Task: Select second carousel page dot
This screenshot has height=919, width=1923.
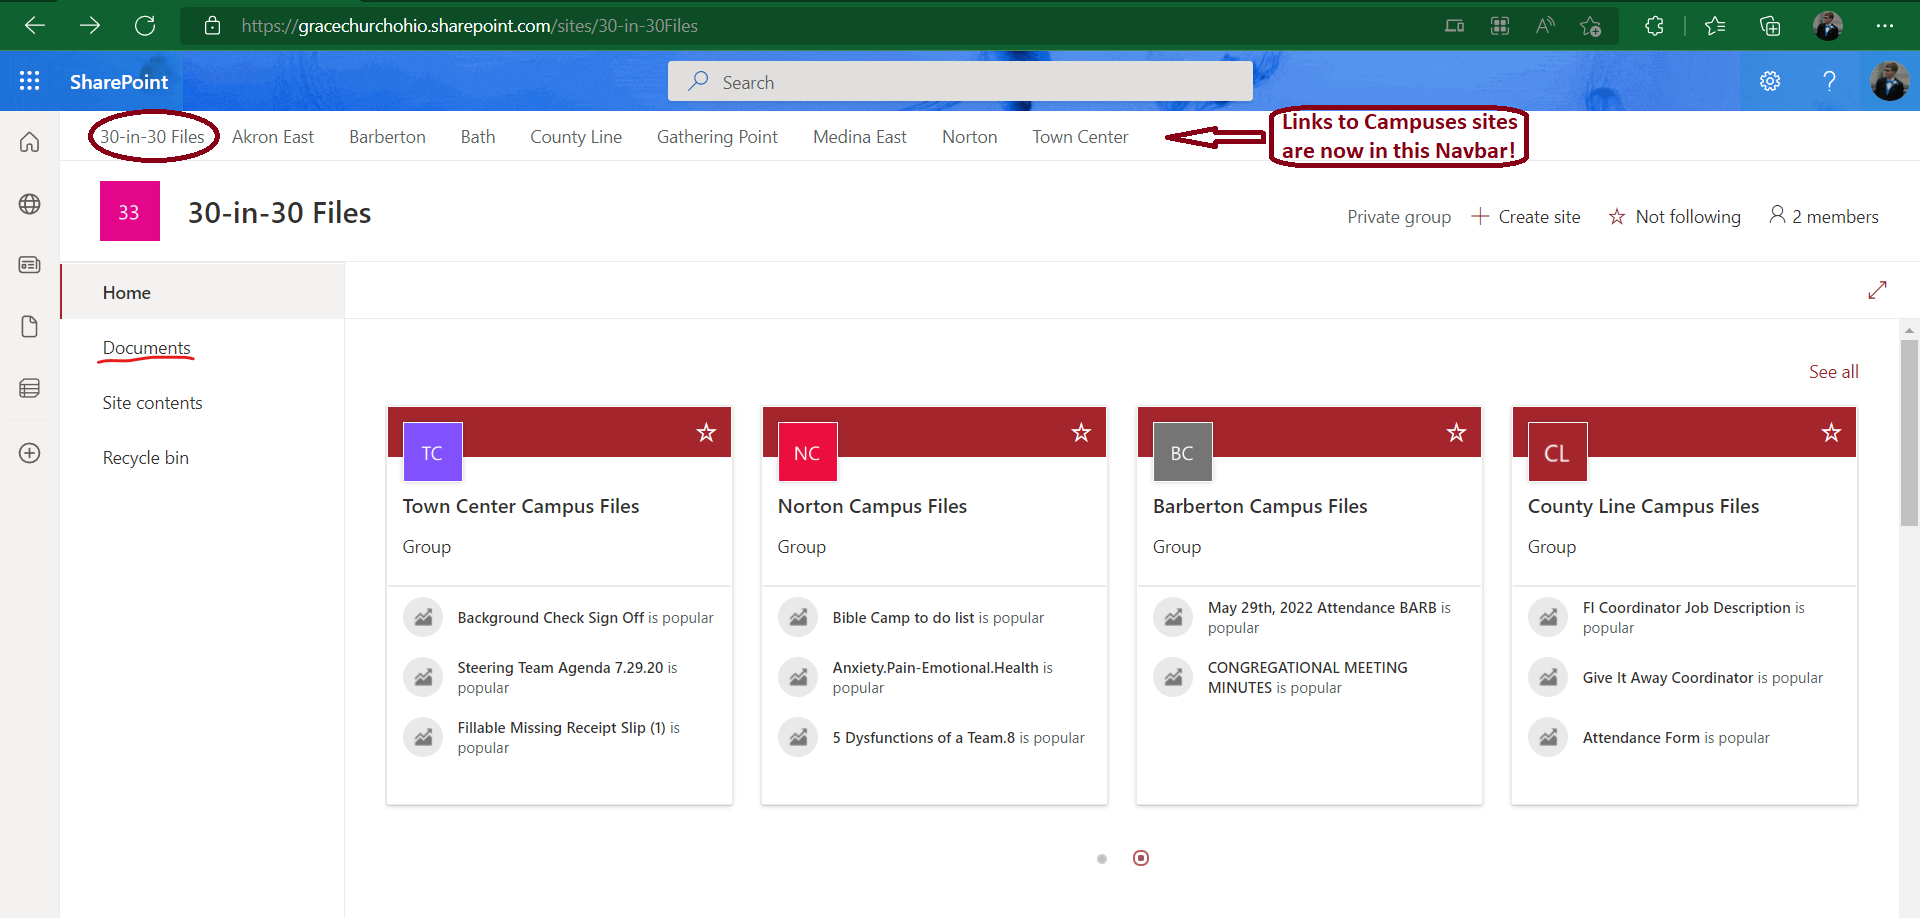Action: 1141,858
